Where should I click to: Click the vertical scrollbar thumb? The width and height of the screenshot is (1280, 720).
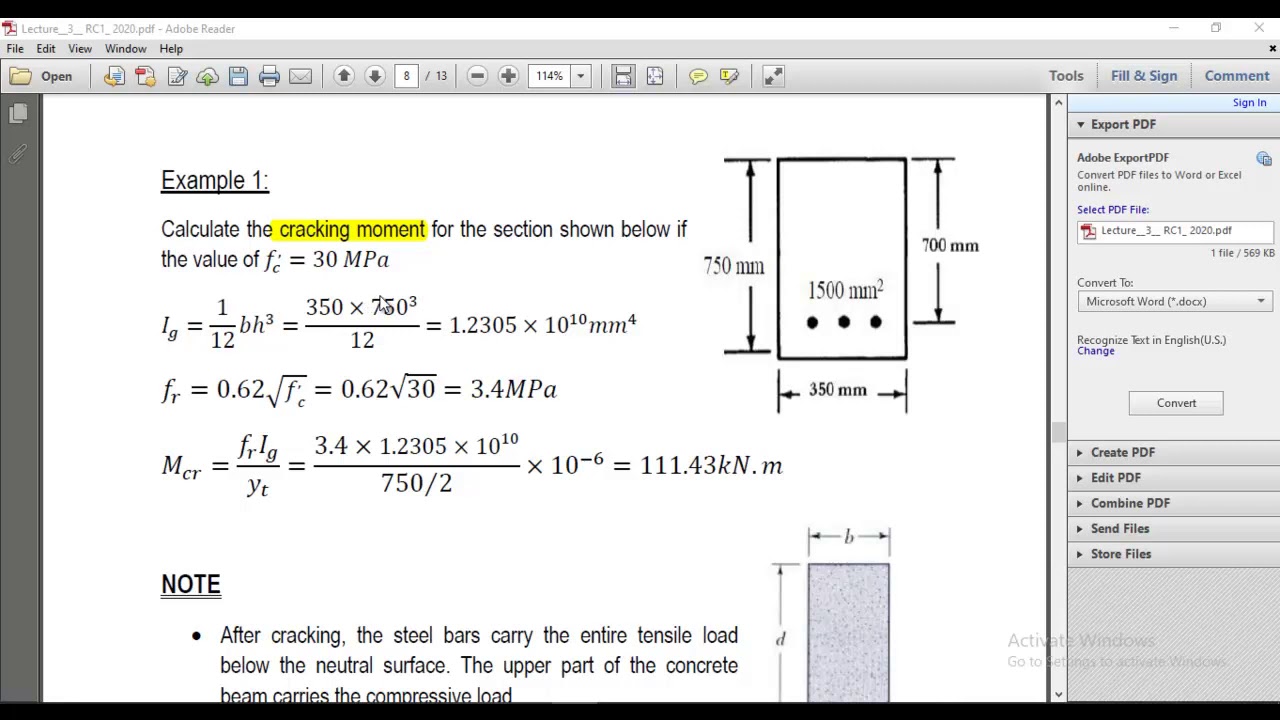coord(1058,432)
